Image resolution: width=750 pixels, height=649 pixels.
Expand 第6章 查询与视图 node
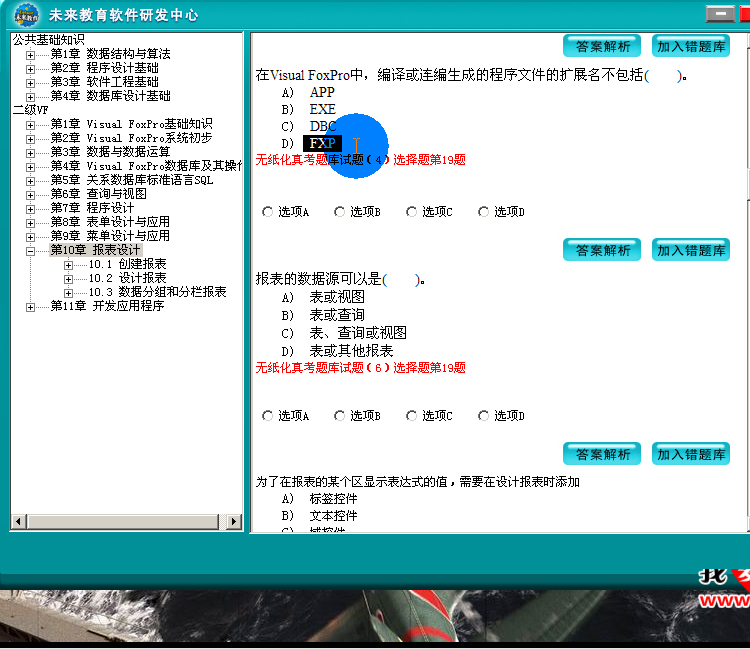coord(30,195)
